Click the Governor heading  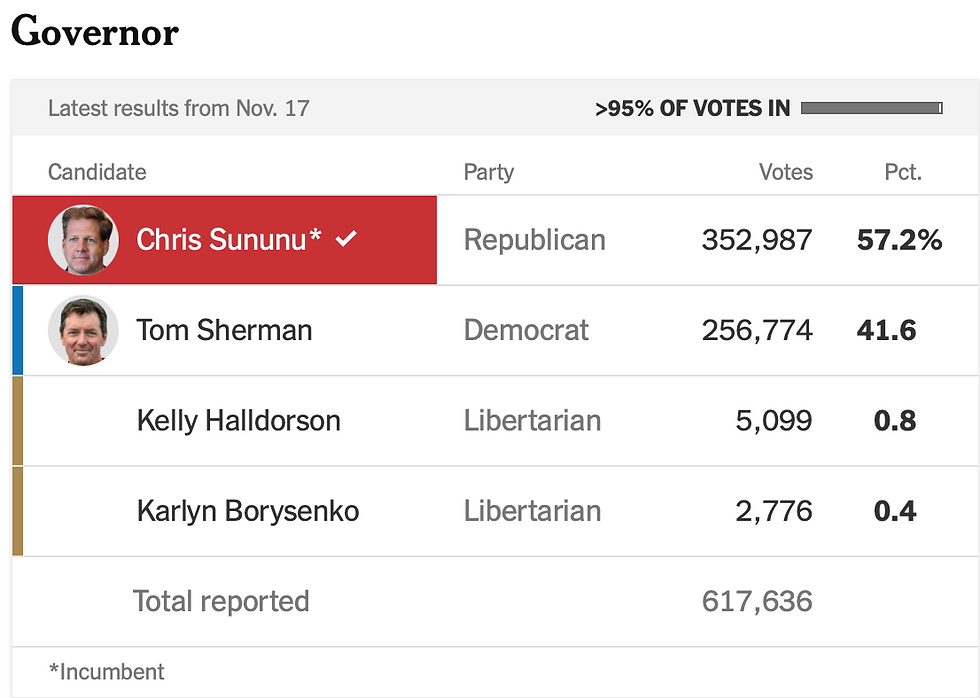click(x=95, y=31)
